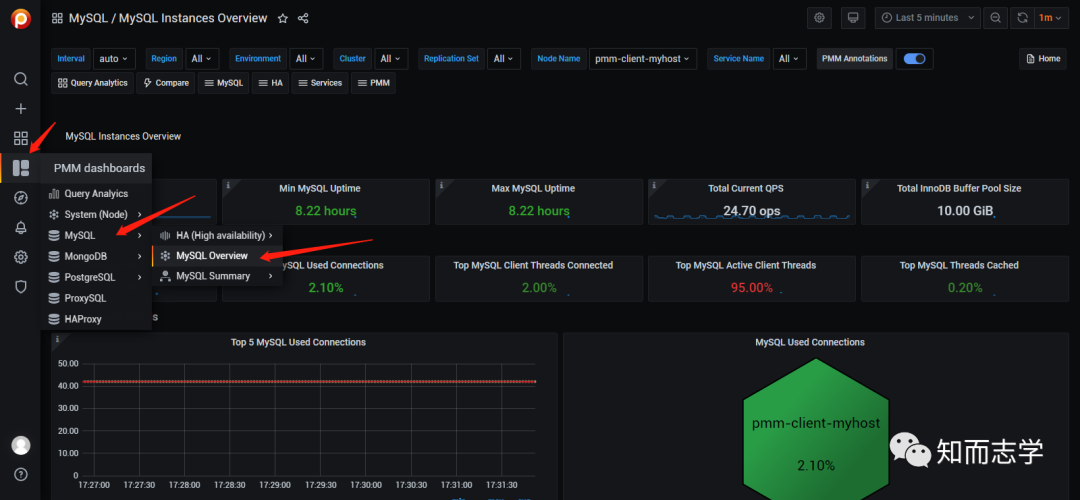Open the 1m refresh interval dropdown
This screenshot has height=500, width=1080.
point(1049,18)
